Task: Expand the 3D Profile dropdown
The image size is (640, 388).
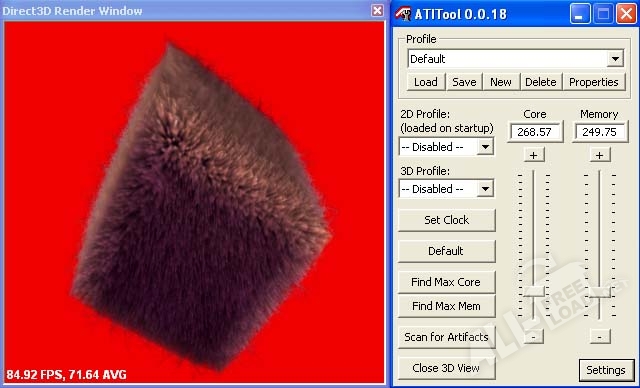Action: tap(485, 189)
